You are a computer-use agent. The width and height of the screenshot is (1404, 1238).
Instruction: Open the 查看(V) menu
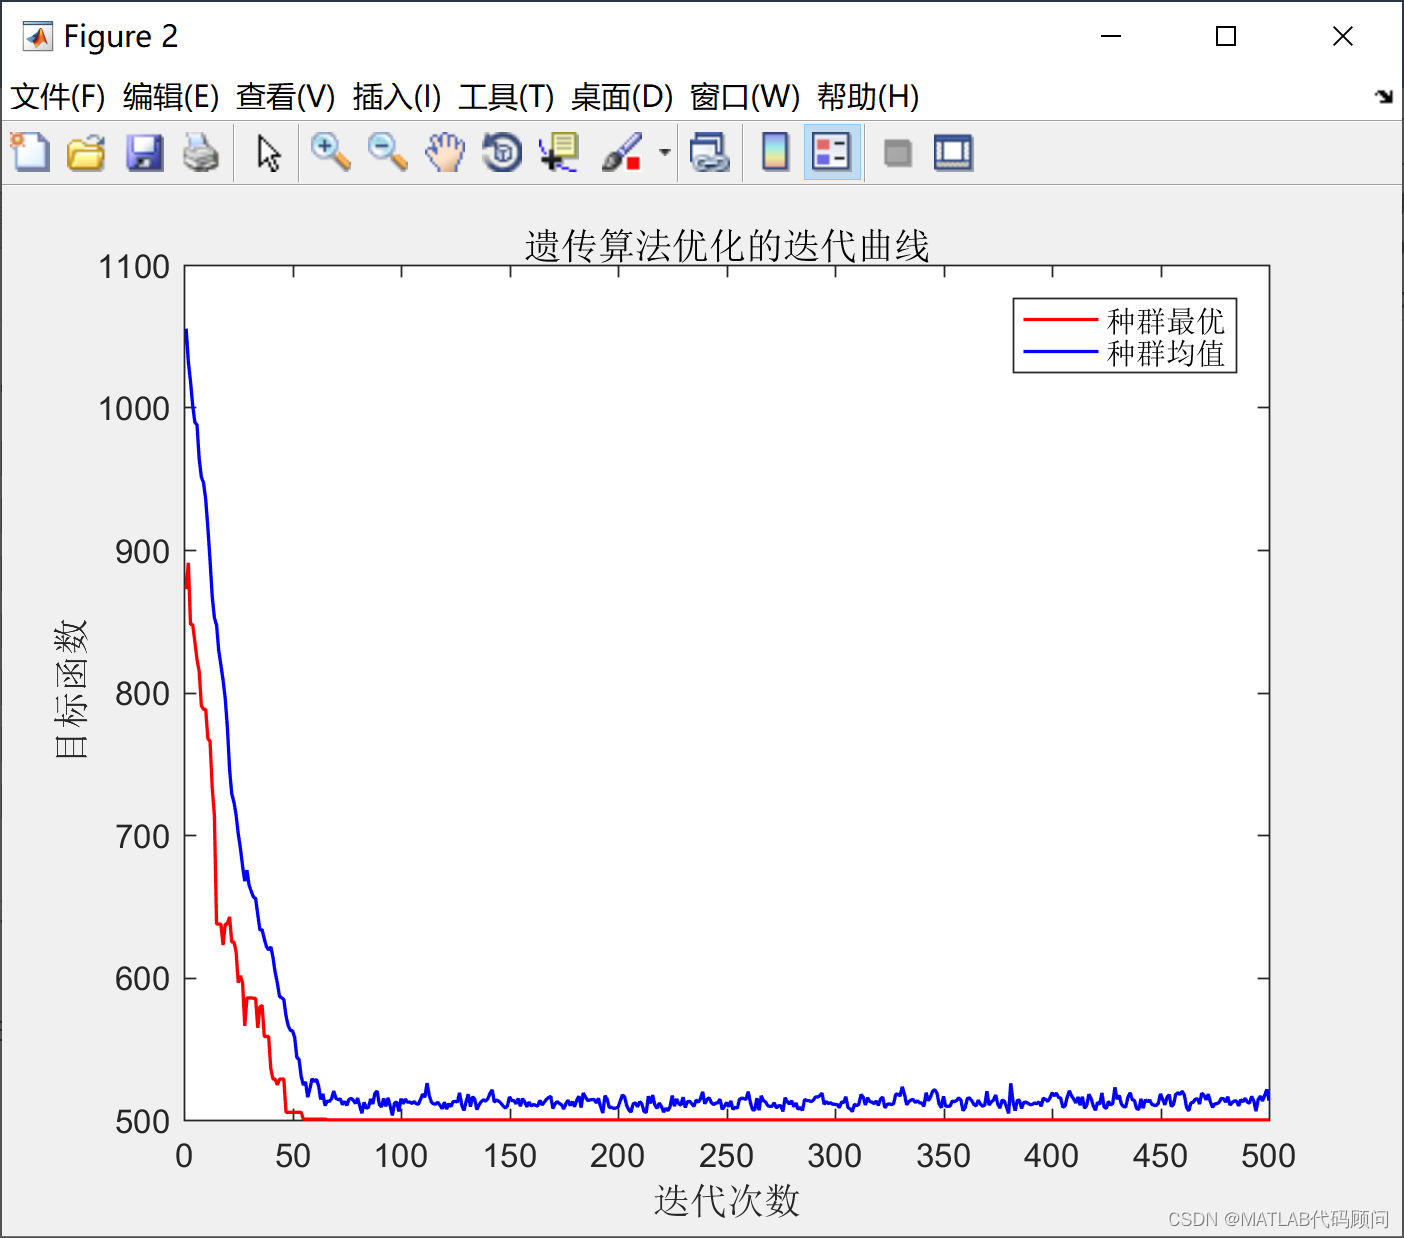pos(286,97)
